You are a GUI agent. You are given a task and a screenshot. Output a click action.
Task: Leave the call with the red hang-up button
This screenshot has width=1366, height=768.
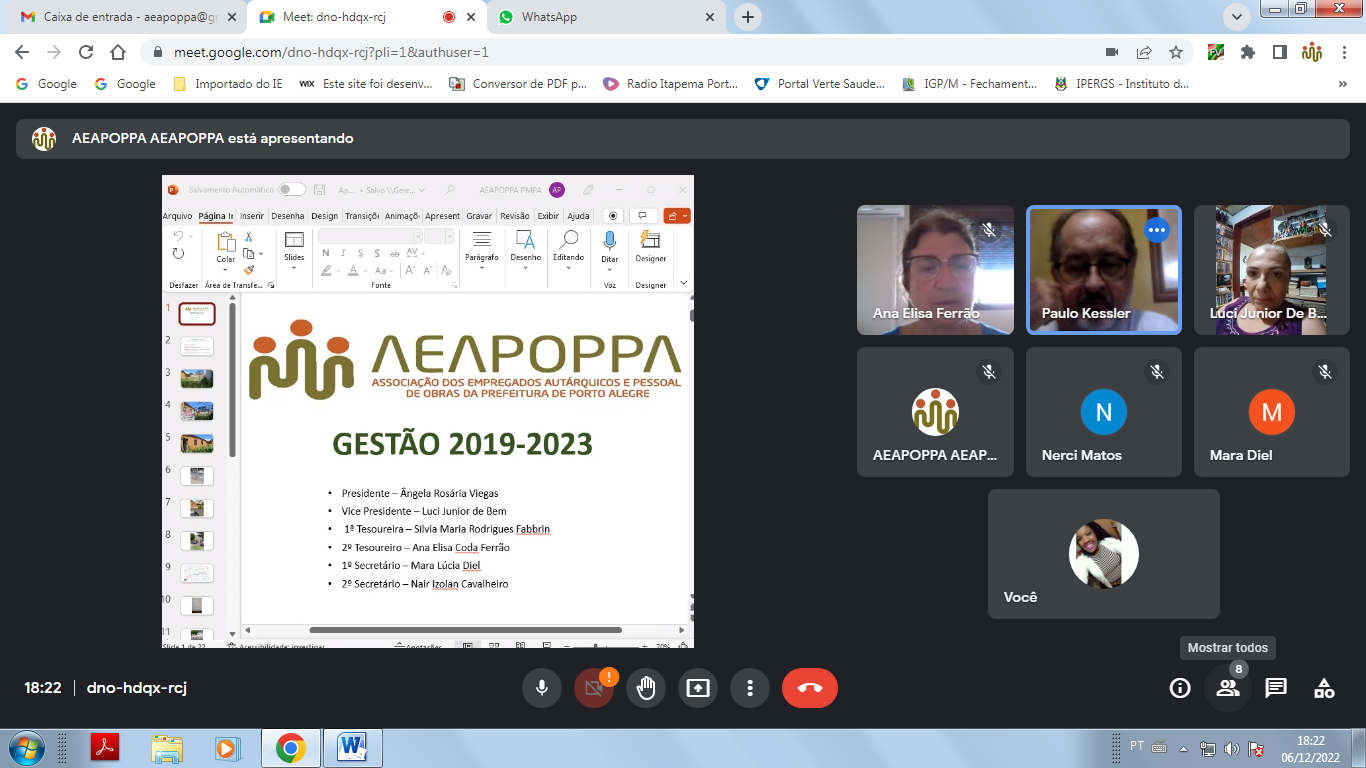810,688
